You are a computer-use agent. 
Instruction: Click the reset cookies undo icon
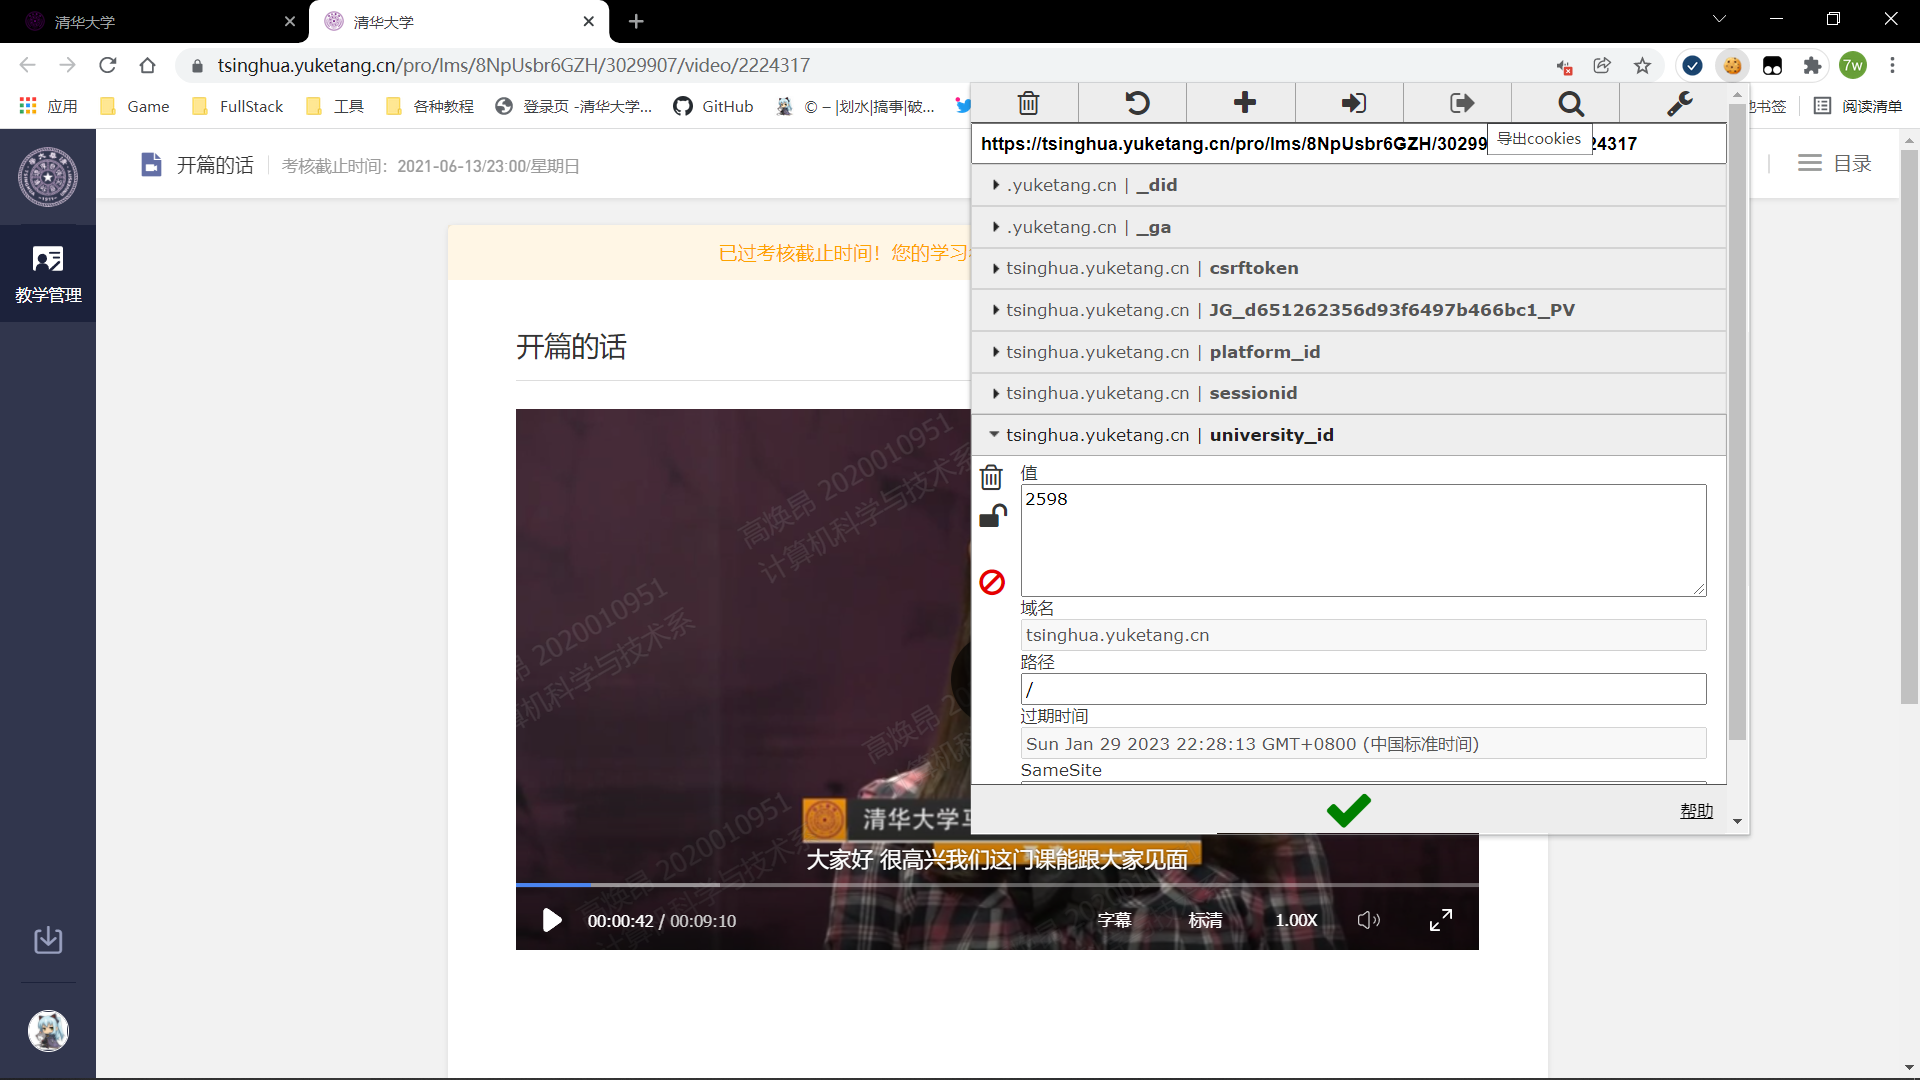(x=1137, y=103)
